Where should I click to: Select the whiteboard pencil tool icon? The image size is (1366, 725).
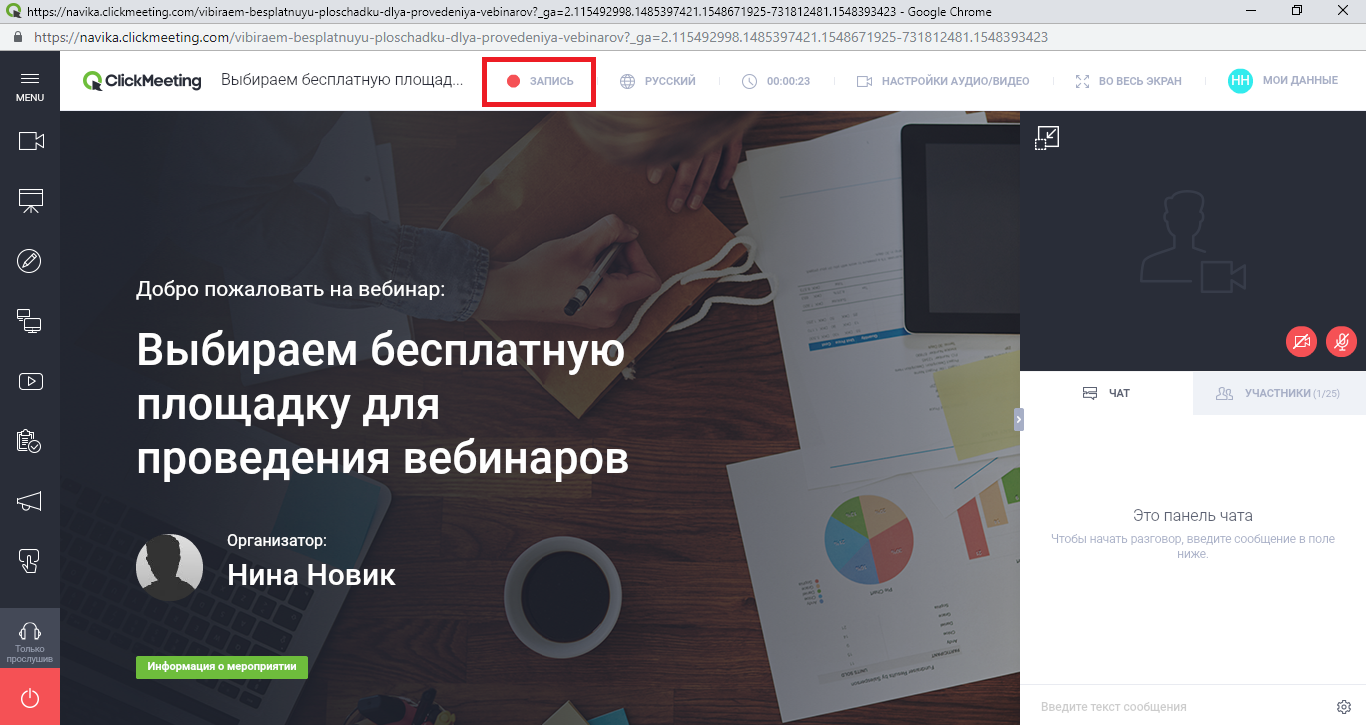(x=30, y=261)
